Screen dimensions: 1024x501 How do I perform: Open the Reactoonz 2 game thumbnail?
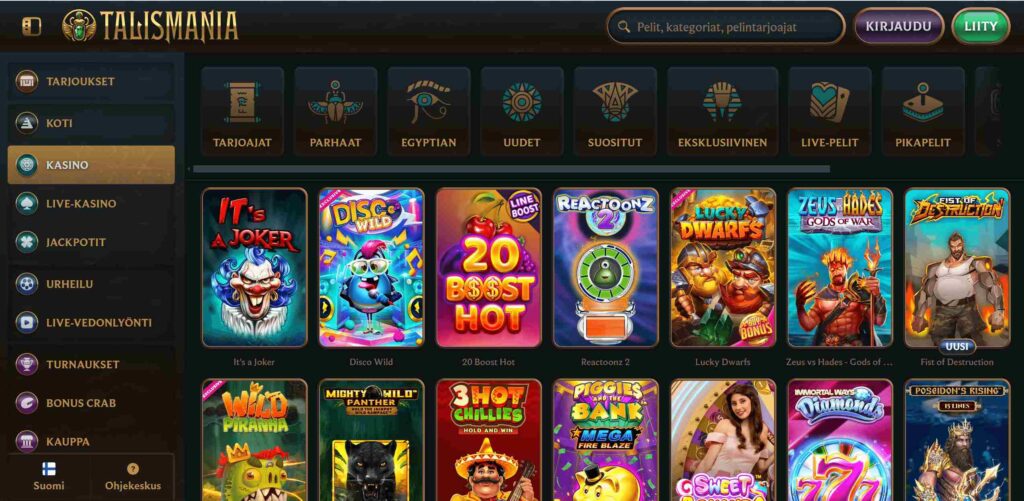pyautogui.click(x=605, y=268)
